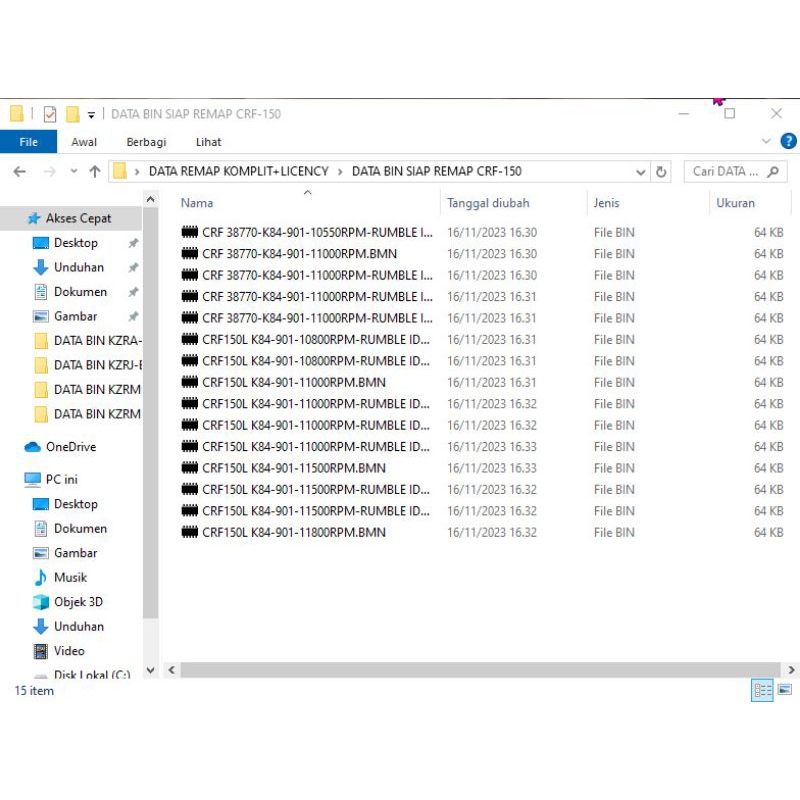Select file CRF150L K84-901-11500RPM.BMN
This screenshot has height=800, width=800.
coord(293,468)
